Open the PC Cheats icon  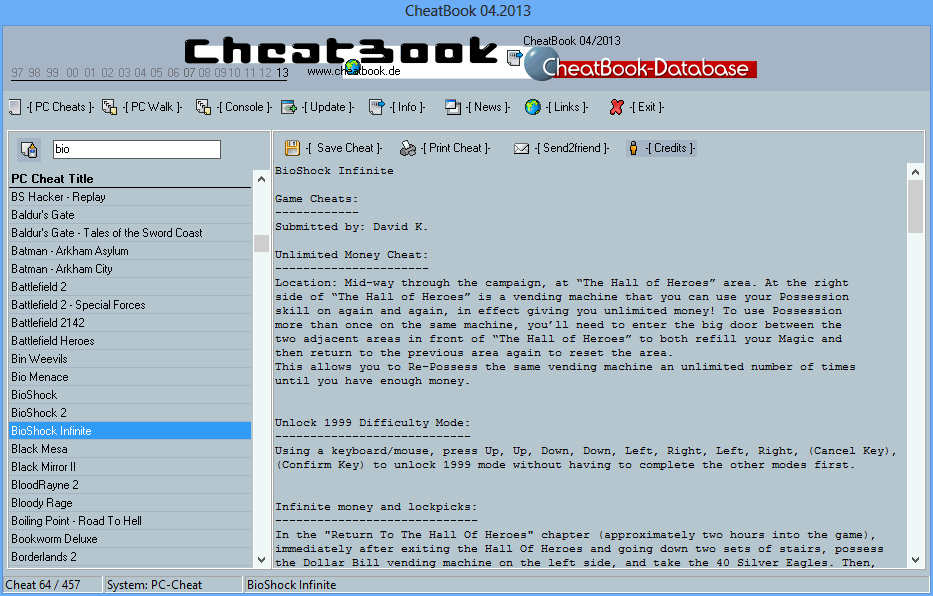tap(15, 107)
